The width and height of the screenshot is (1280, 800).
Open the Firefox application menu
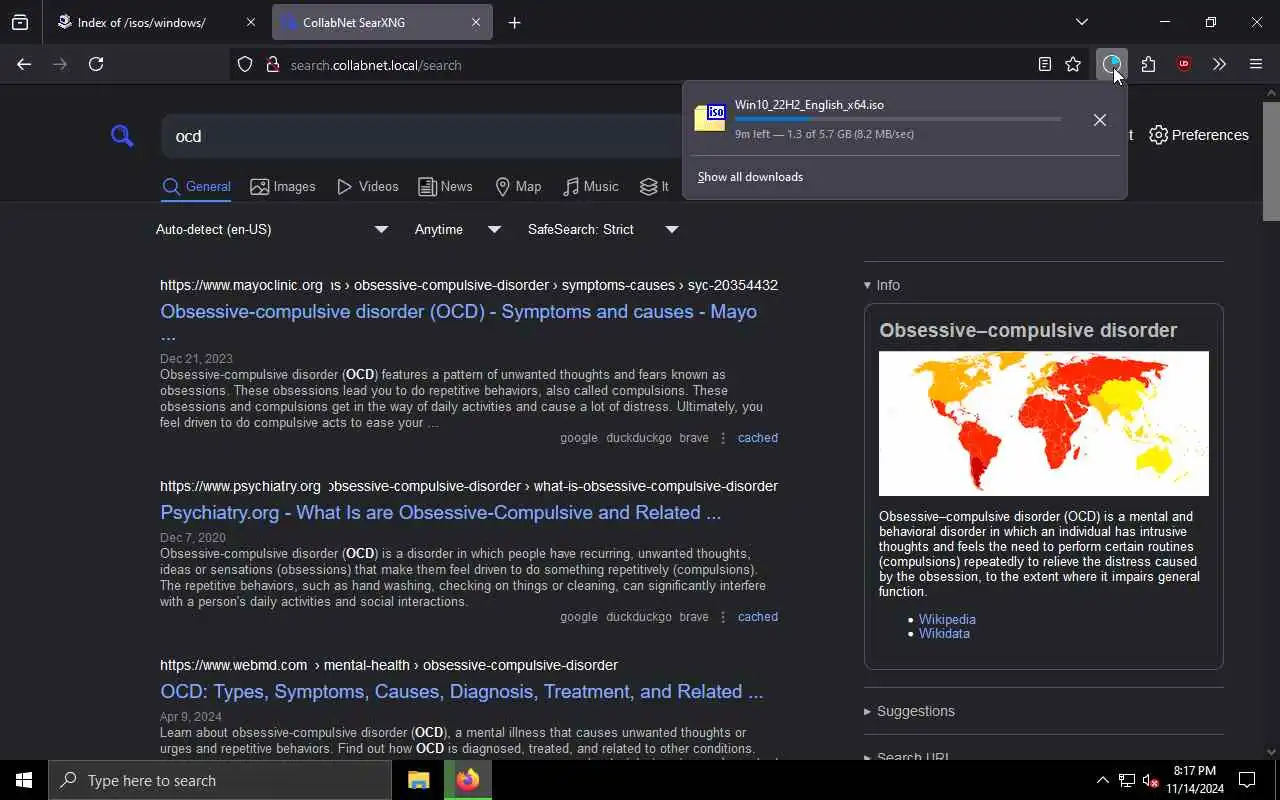1256,64
